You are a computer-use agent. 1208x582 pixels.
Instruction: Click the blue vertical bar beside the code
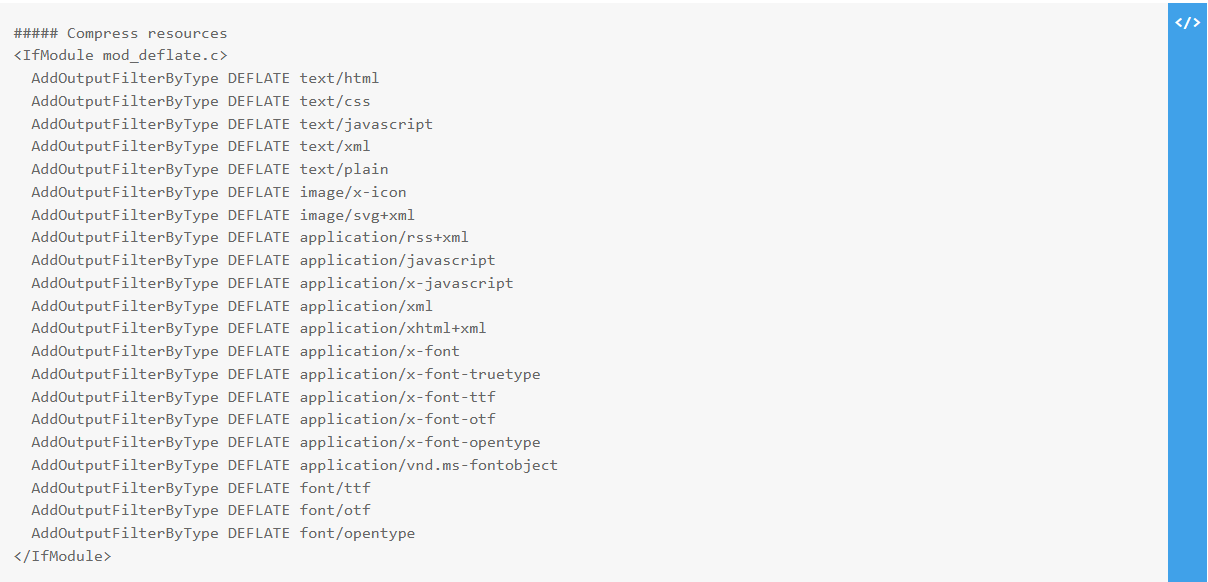coord(1187,292)
